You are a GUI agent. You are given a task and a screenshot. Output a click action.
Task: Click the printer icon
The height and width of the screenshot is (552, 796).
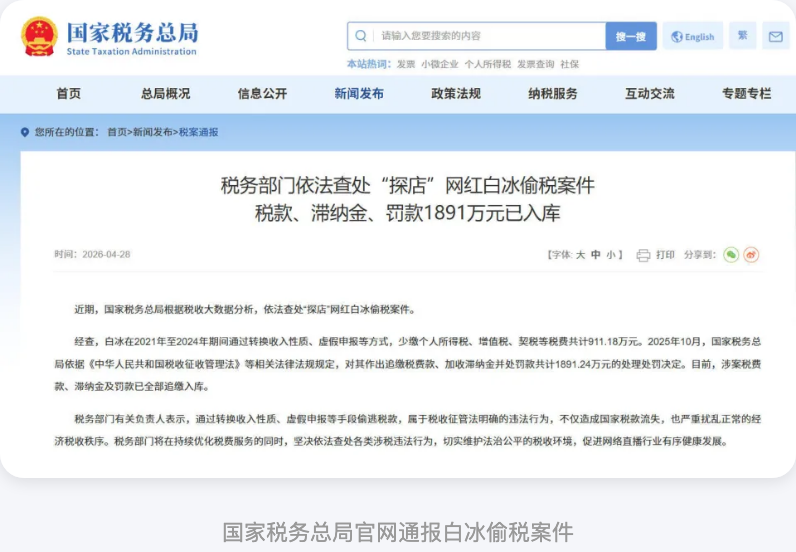[643, 255]
